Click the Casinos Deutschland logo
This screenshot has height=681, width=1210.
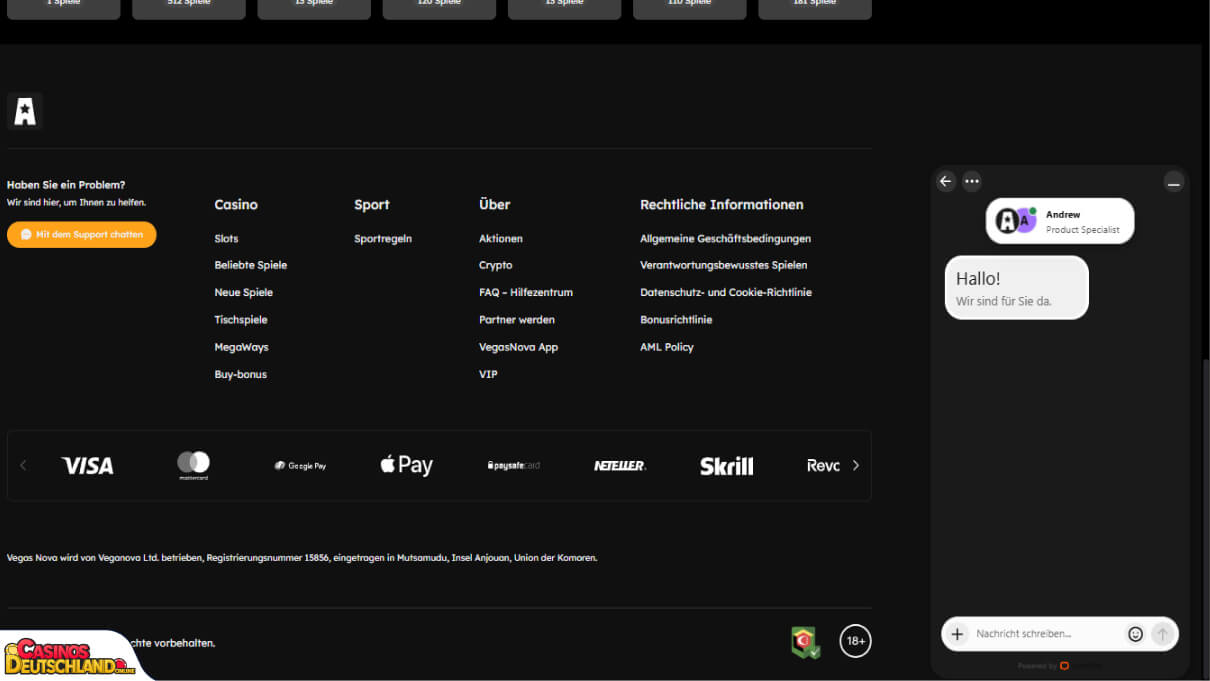70,656
